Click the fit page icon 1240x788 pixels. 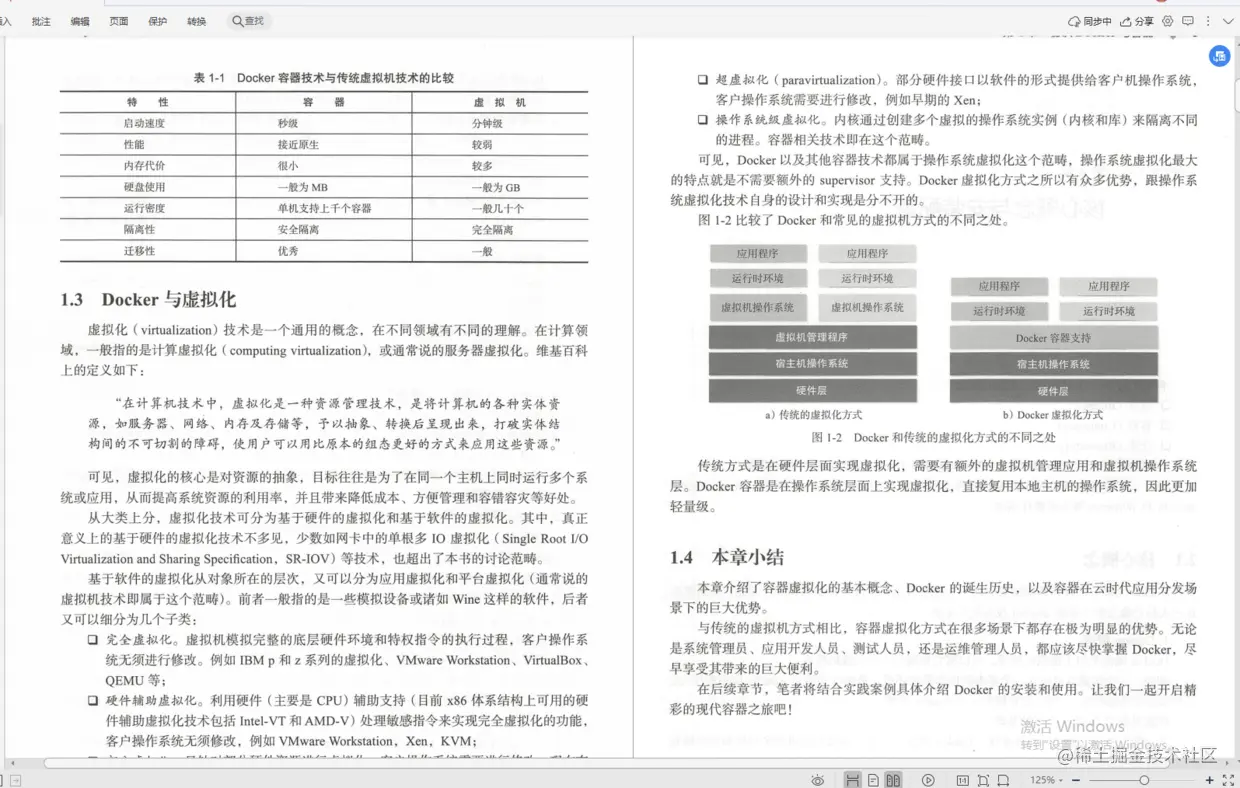(x=983, y=780)
